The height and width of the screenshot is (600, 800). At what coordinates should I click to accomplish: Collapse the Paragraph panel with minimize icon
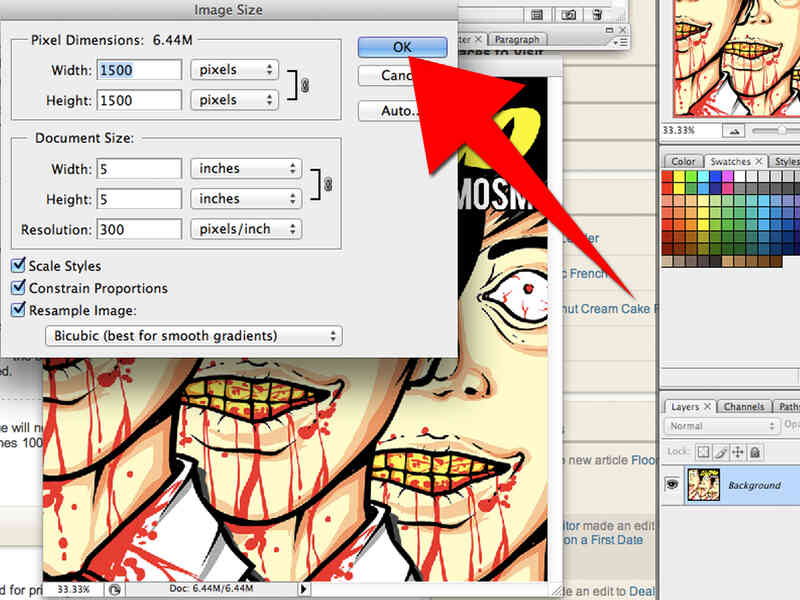click(x=609, y=30)
